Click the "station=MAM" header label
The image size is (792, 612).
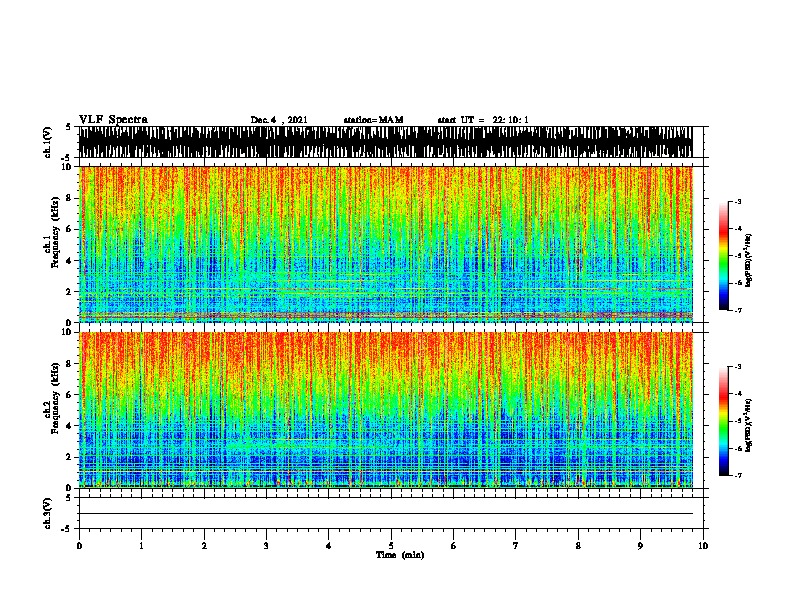pos(373,120)
